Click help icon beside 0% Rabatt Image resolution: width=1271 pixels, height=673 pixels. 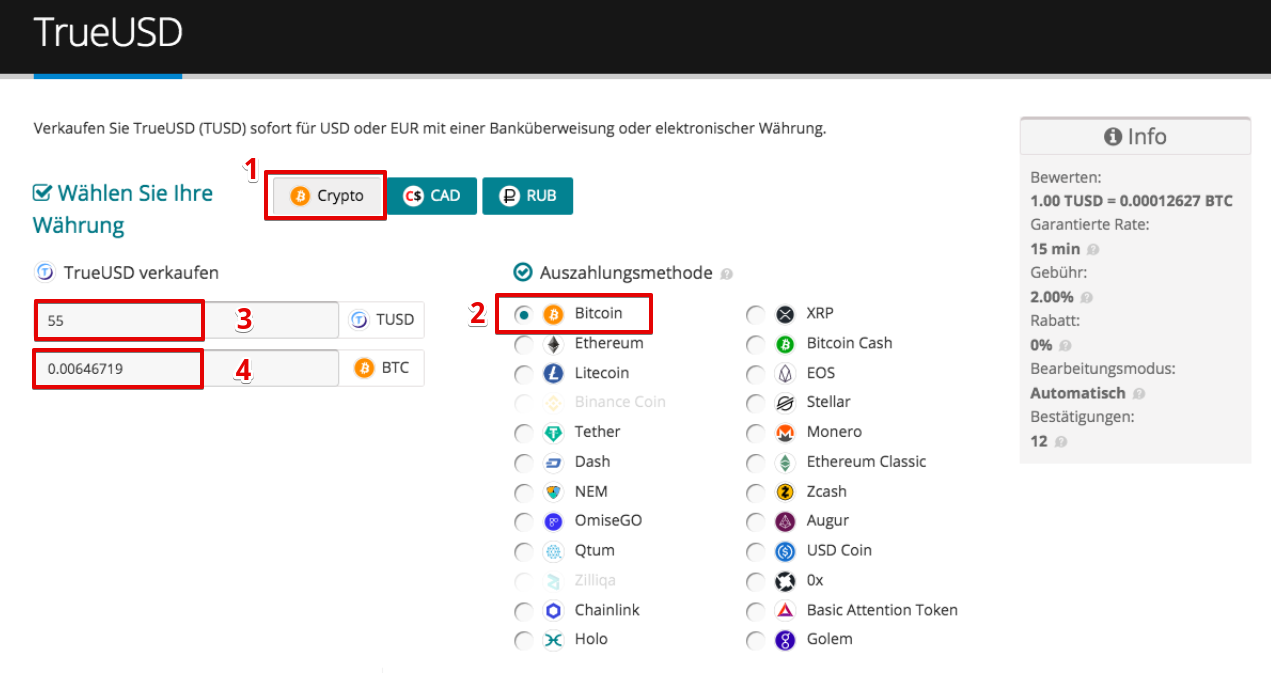tap(1065, 346)
